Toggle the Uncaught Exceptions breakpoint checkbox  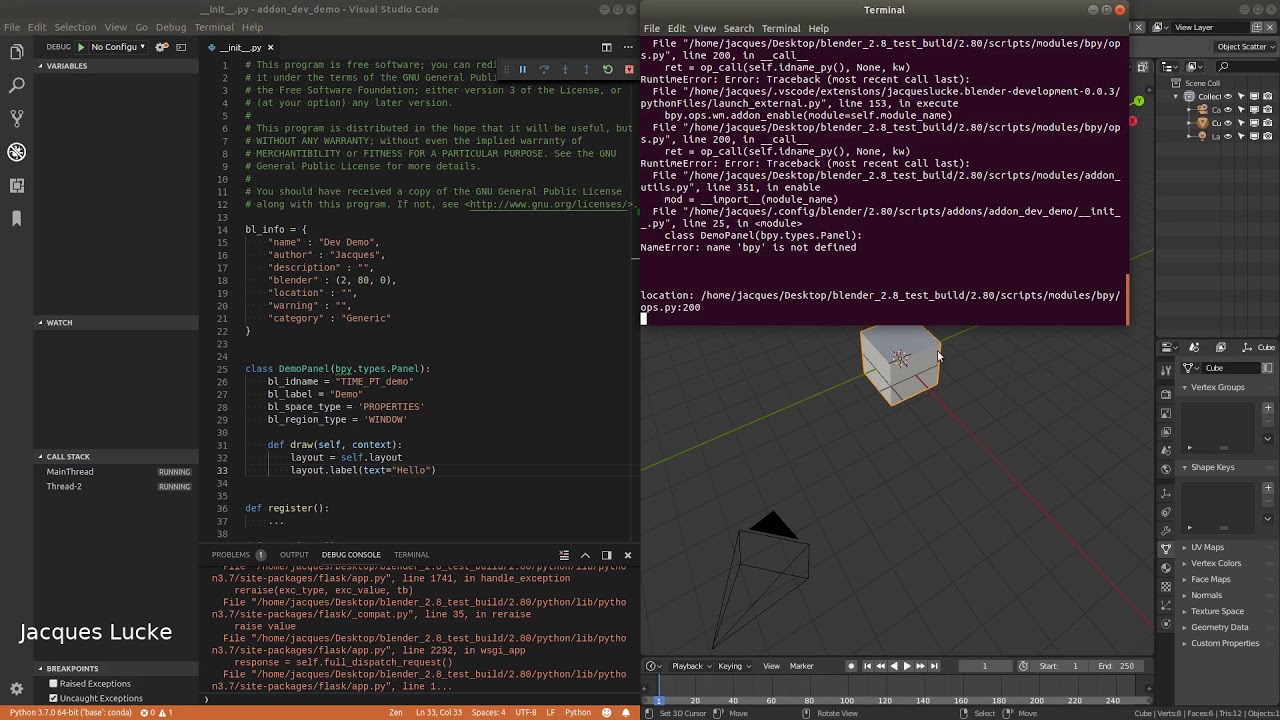pos(54,698)
